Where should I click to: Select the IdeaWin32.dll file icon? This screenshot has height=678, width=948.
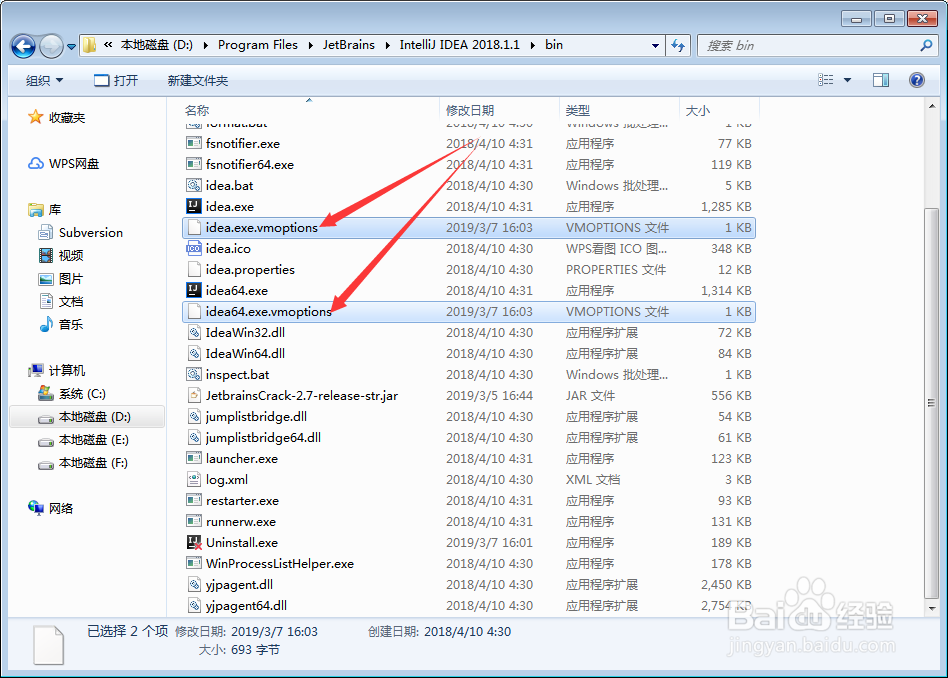point(193,333)
